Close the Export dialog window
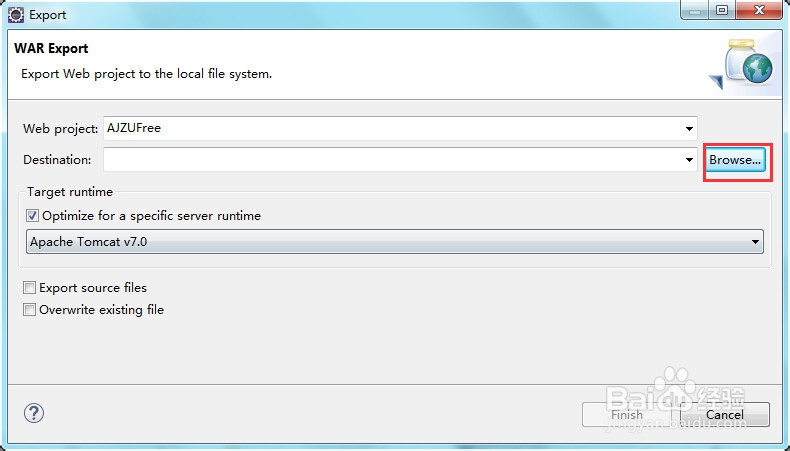The height and width of the screenshot is (451, 790). 759,10
